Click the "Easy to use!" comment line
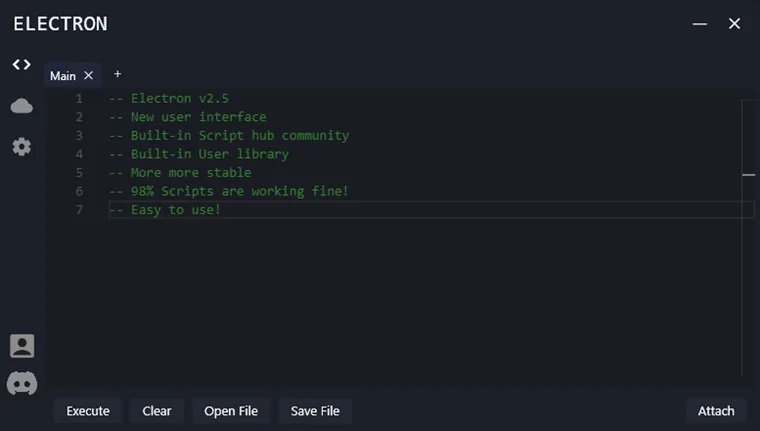 click(165, 210)
